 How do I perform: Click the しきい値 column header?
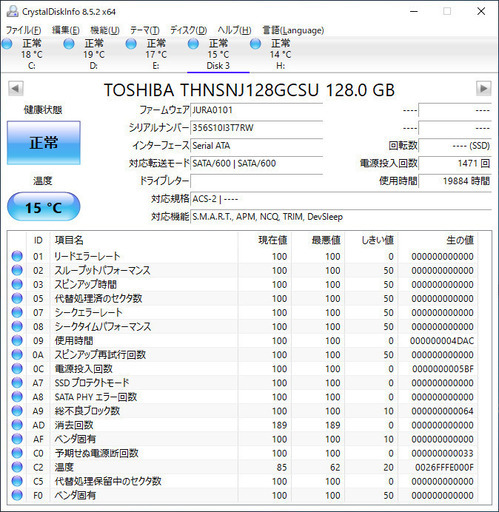coord(372,240)
